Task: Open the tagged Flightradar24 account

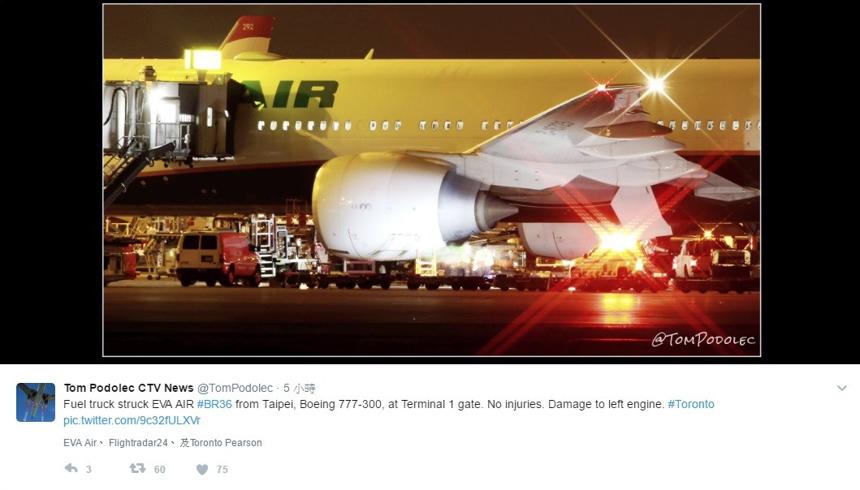Action: (x=138, y=443)
